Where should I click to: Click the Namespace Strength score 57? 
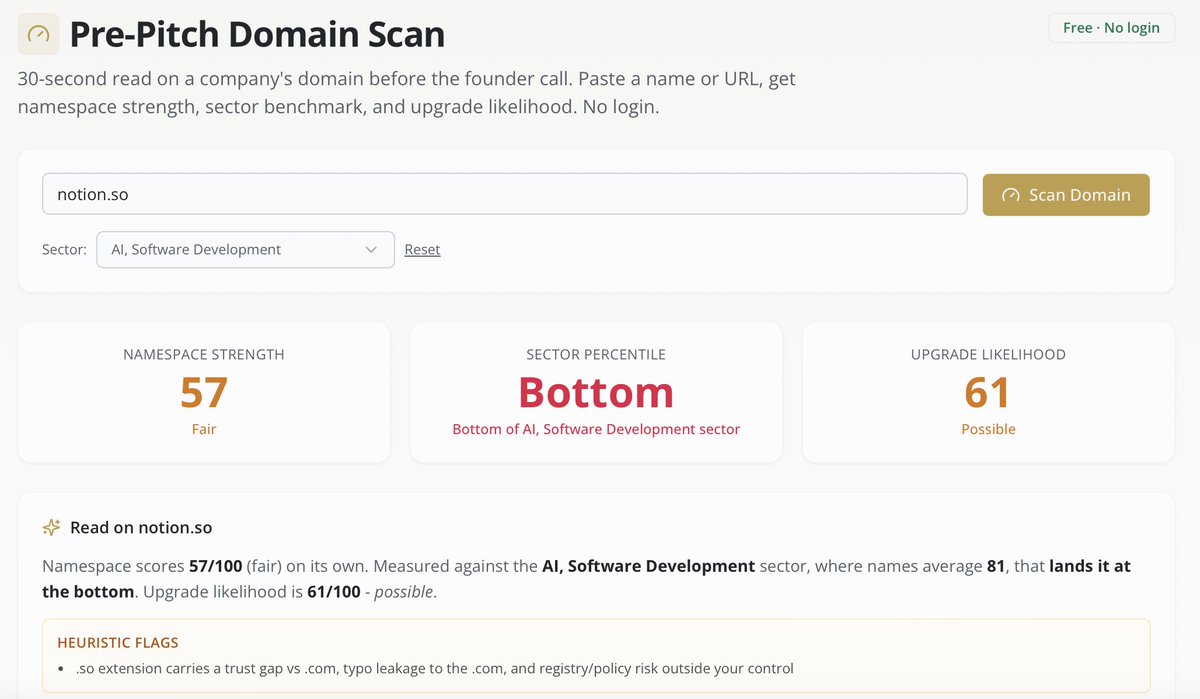coord(204,392)
